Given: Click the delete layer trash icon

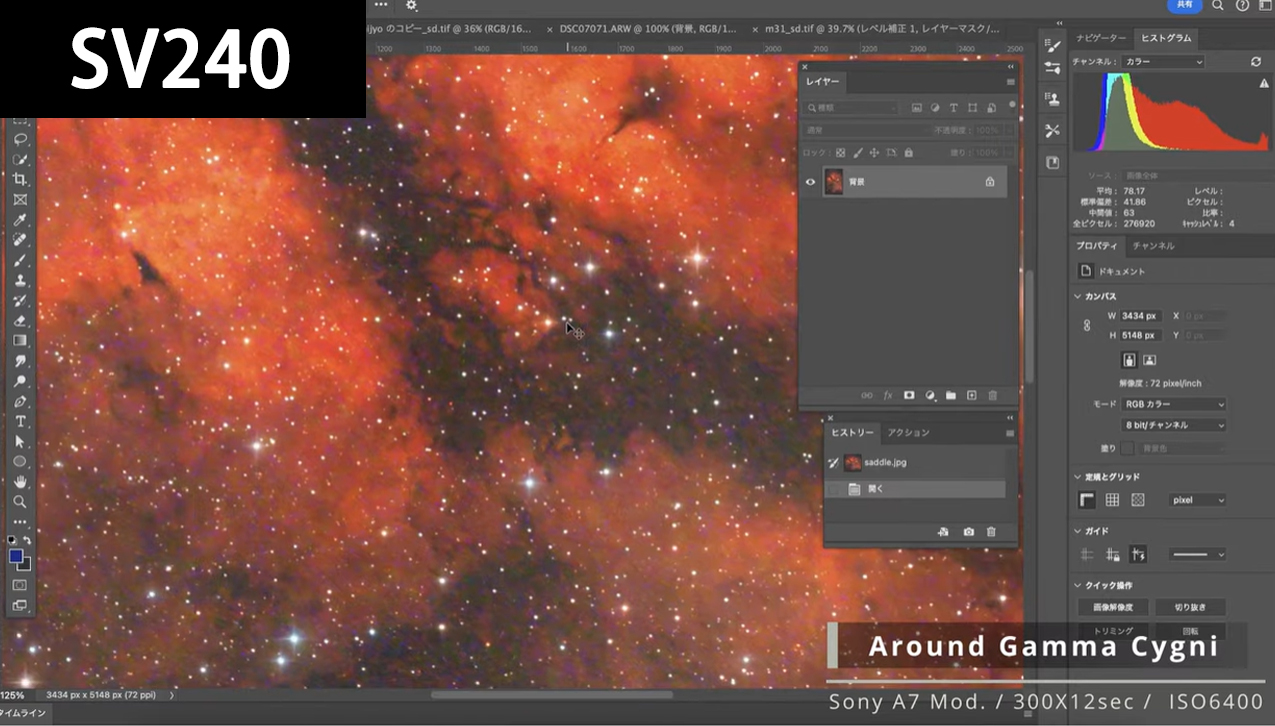Looking at the screenshot, I should click(x=992, y=396).
